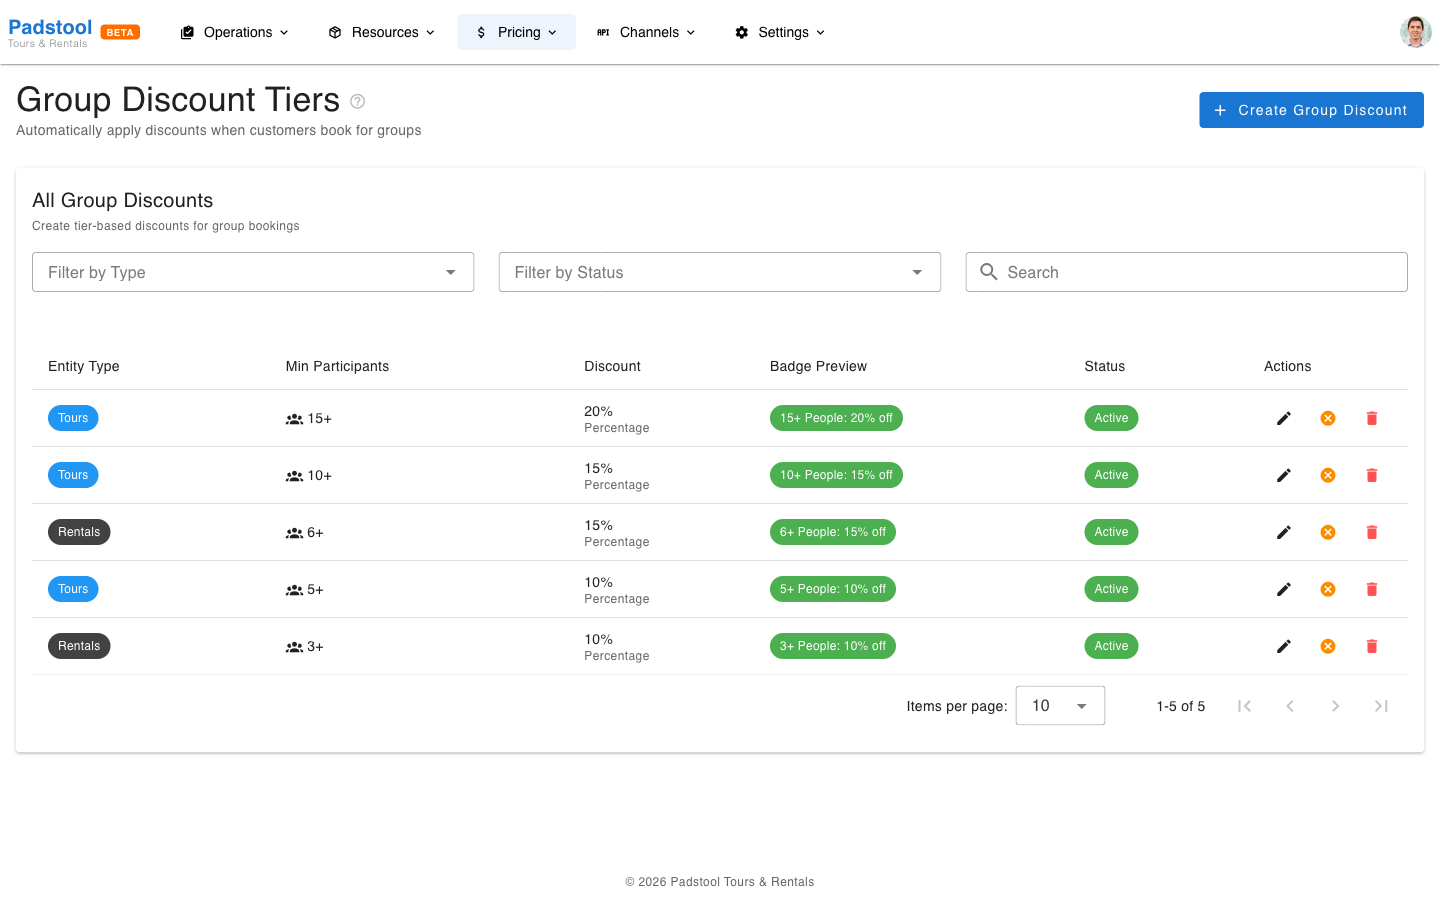Click Create Group Discount button
The height and width of the screenshot is (900, 1440).
point(1311,110)
